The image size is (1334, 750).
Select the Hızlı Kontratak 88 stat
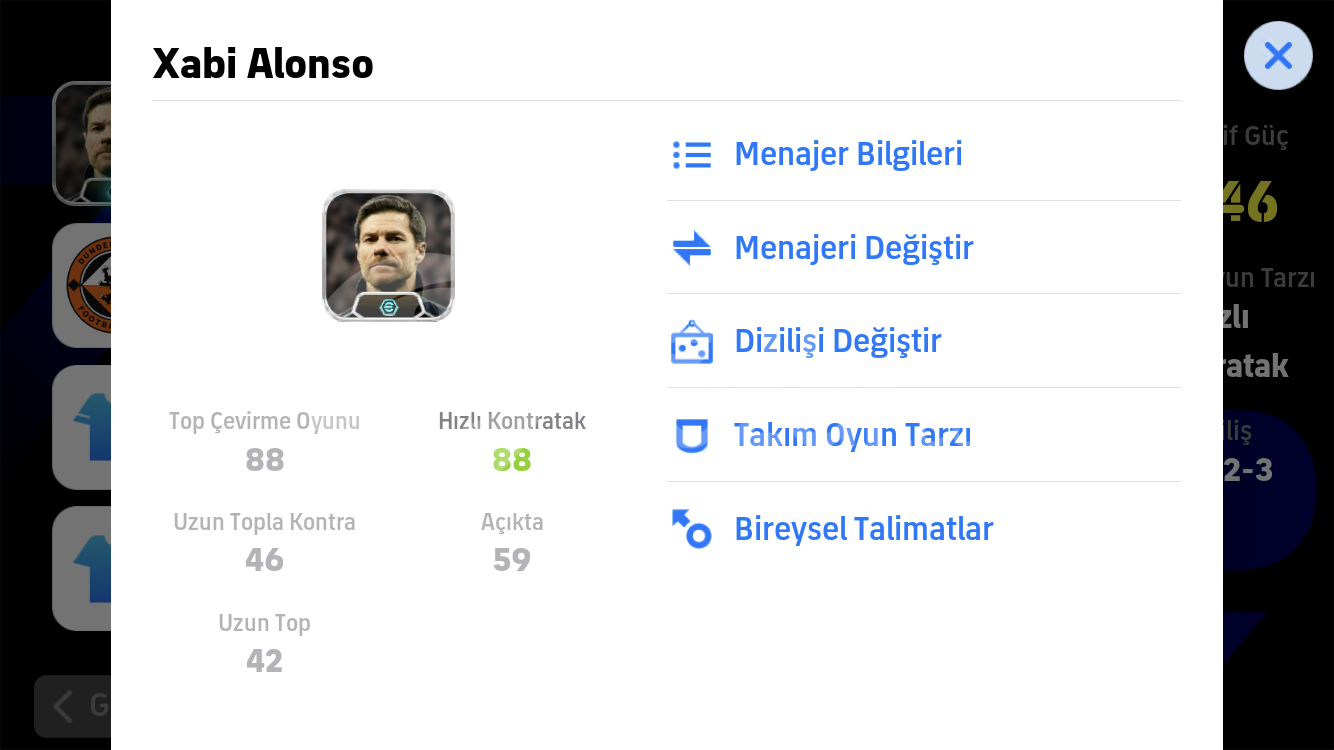point(512,441)
